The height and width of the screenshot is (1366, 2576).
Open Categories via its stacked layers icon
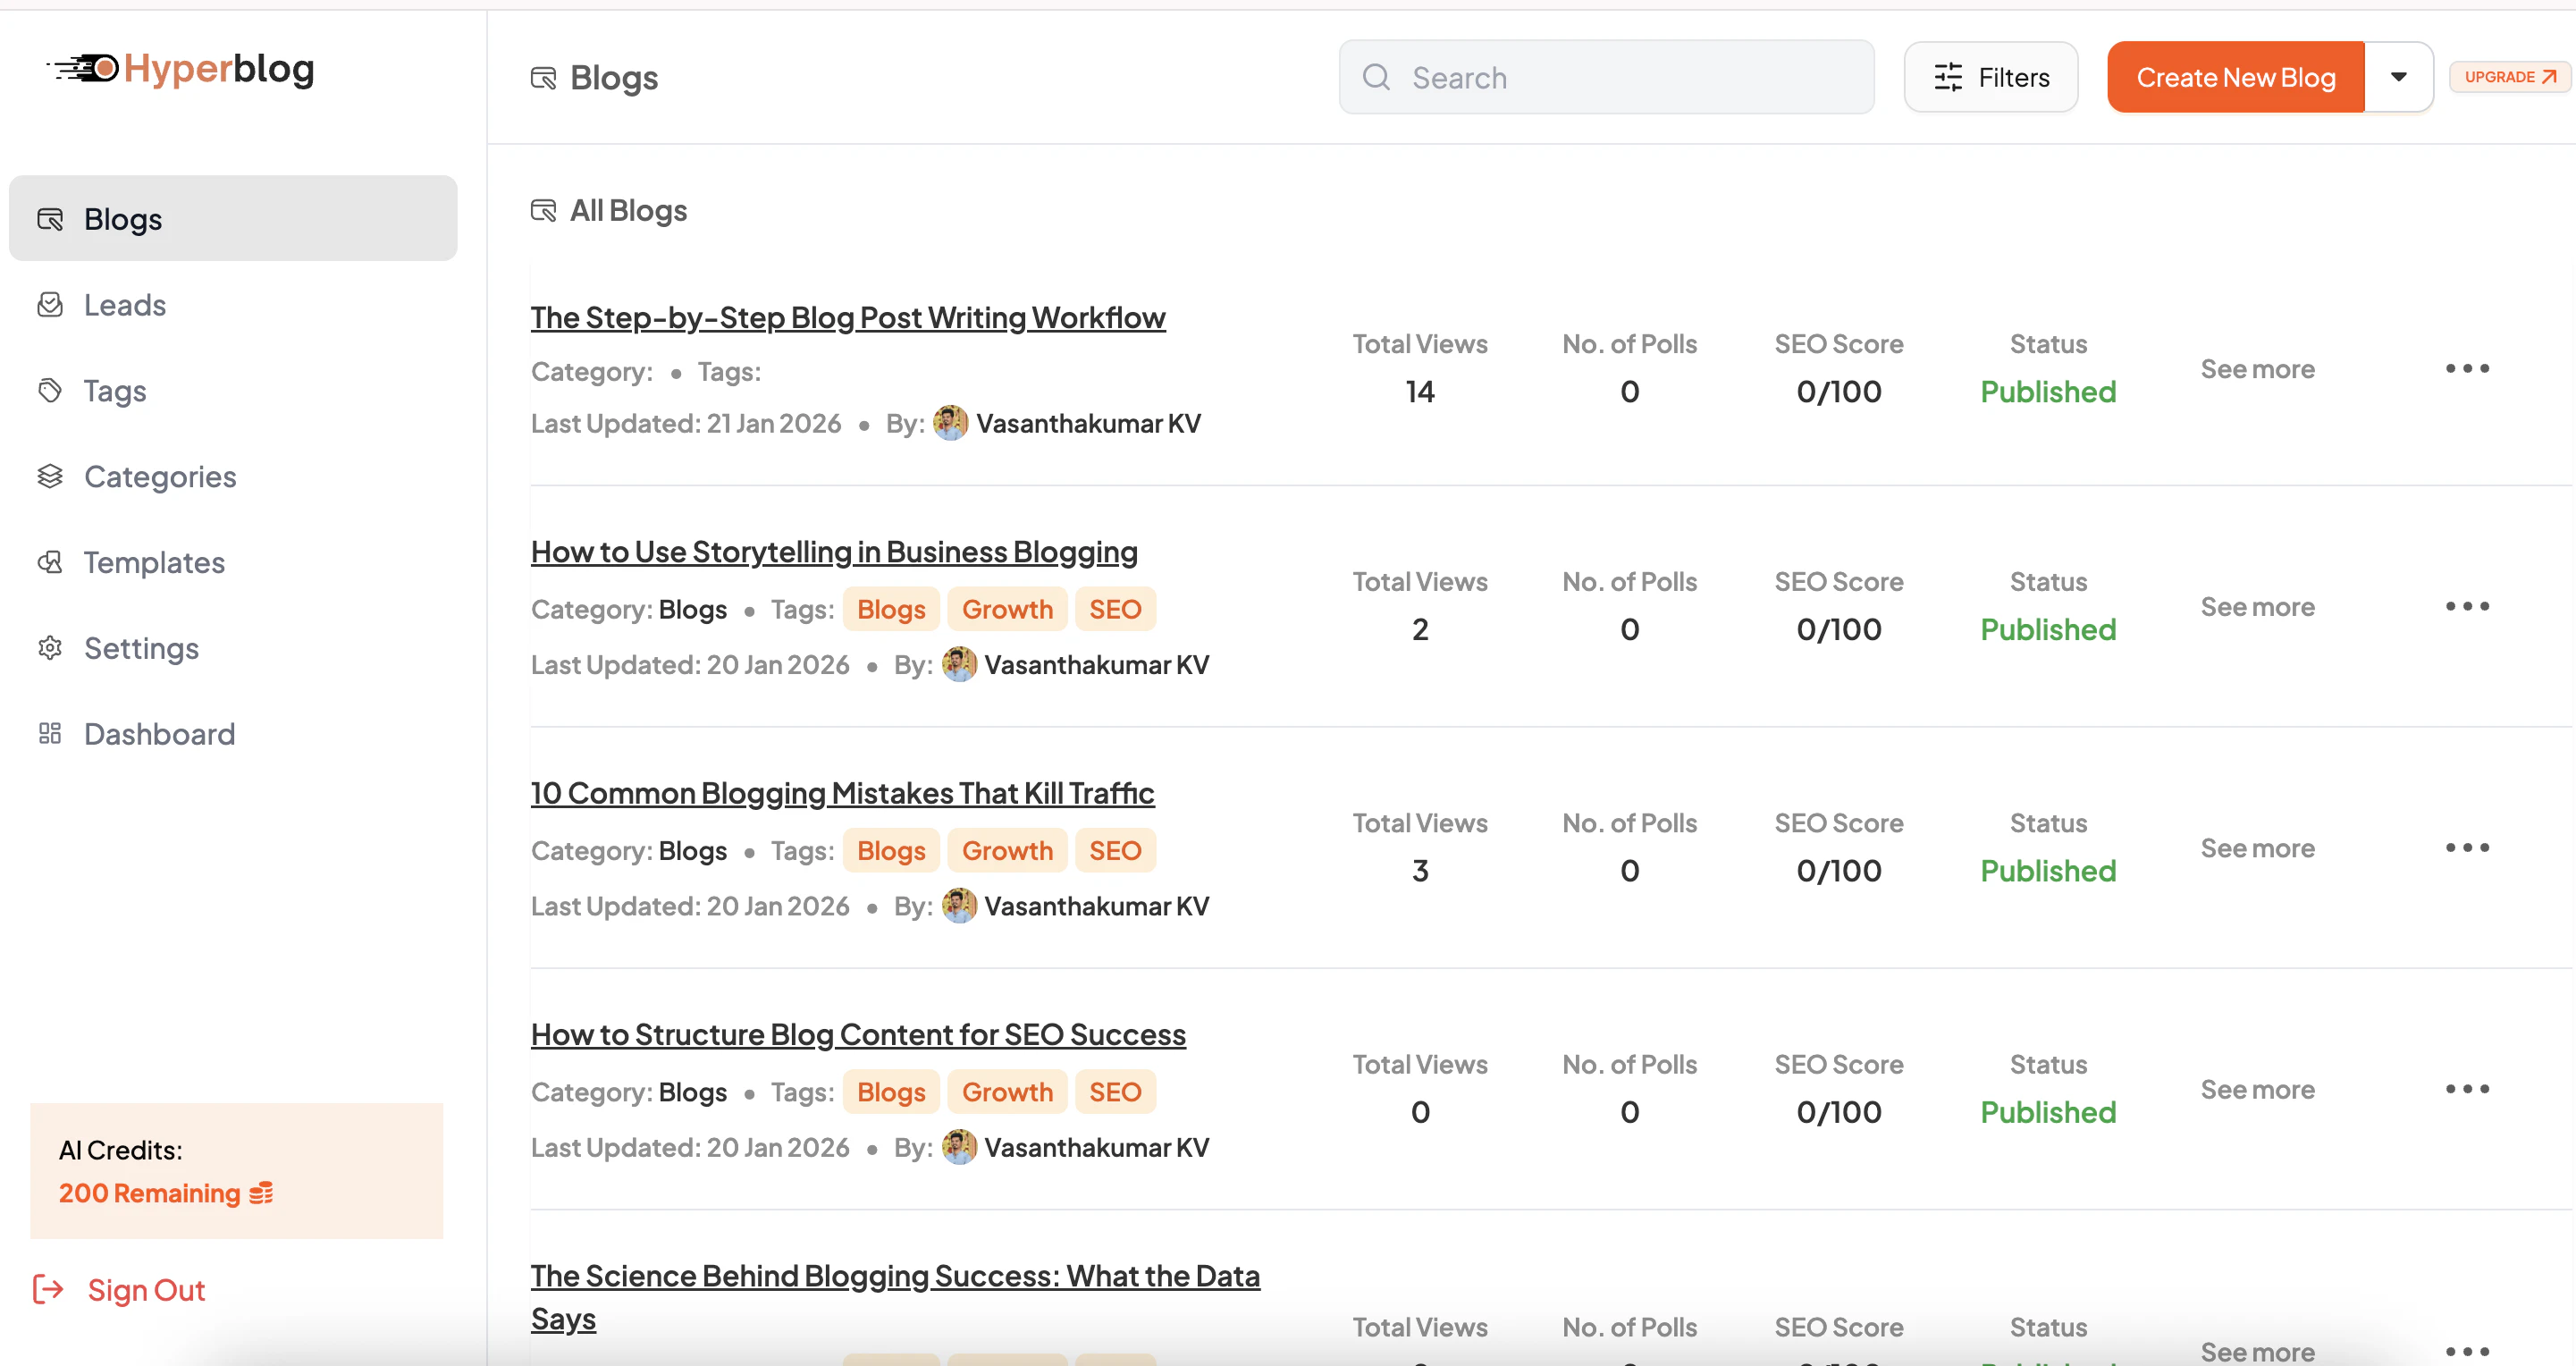click(x=50, y=476)
